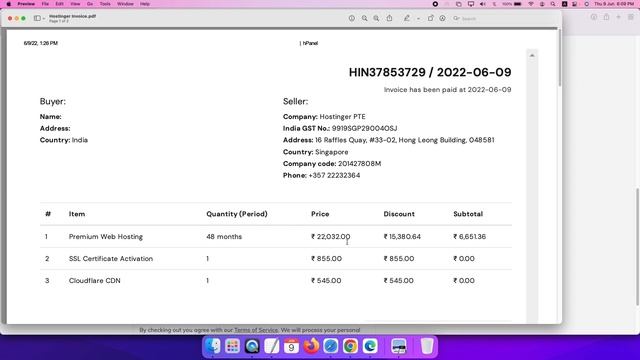
Task: Click the embedded PDF scroll-up arrow
Action: pos(532,56)
